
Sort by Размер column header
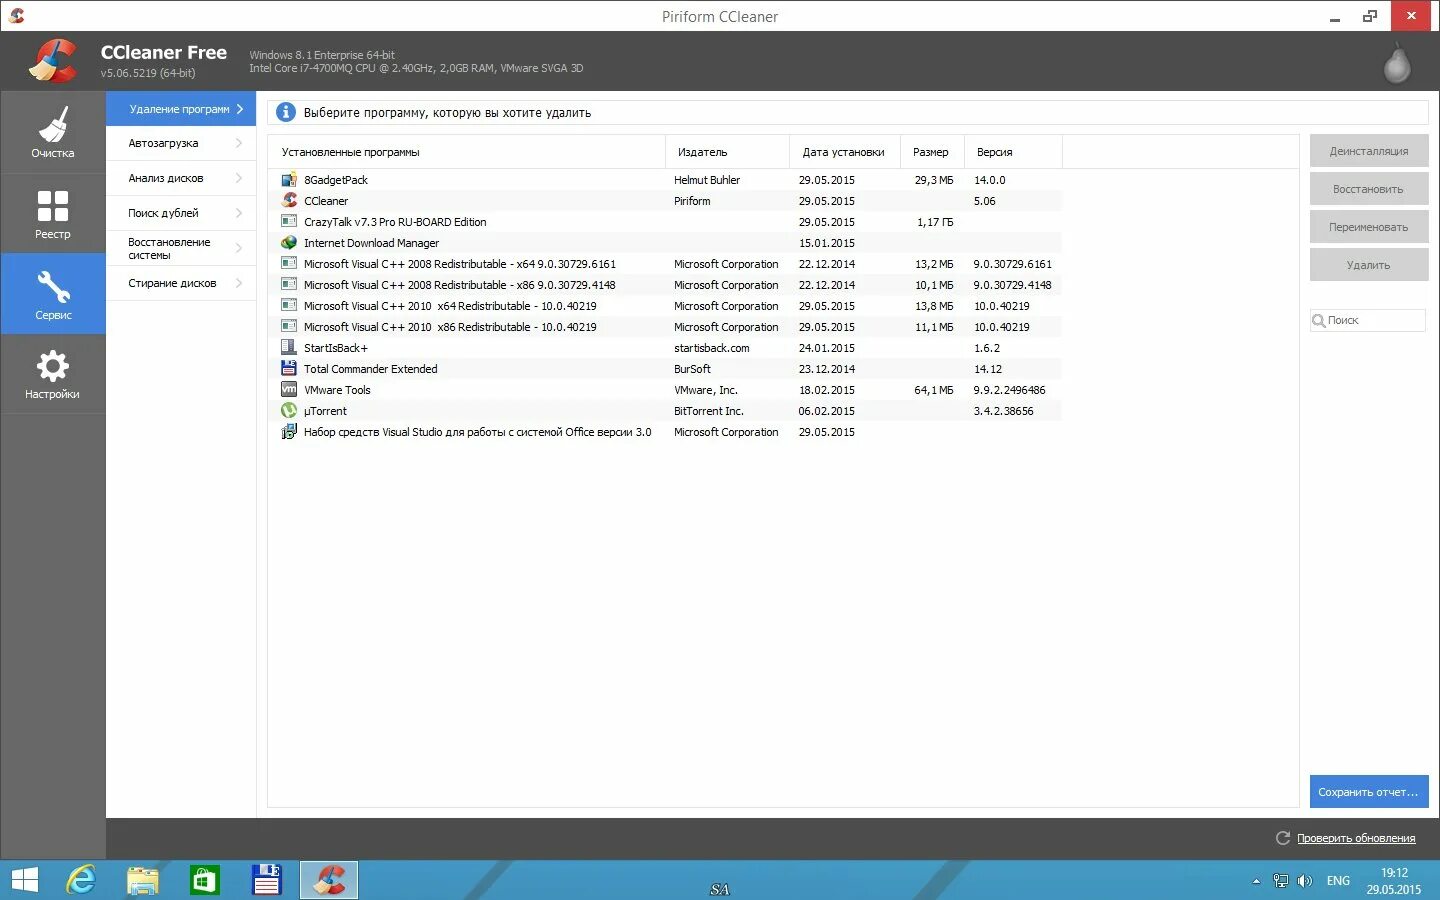[932, 152]
